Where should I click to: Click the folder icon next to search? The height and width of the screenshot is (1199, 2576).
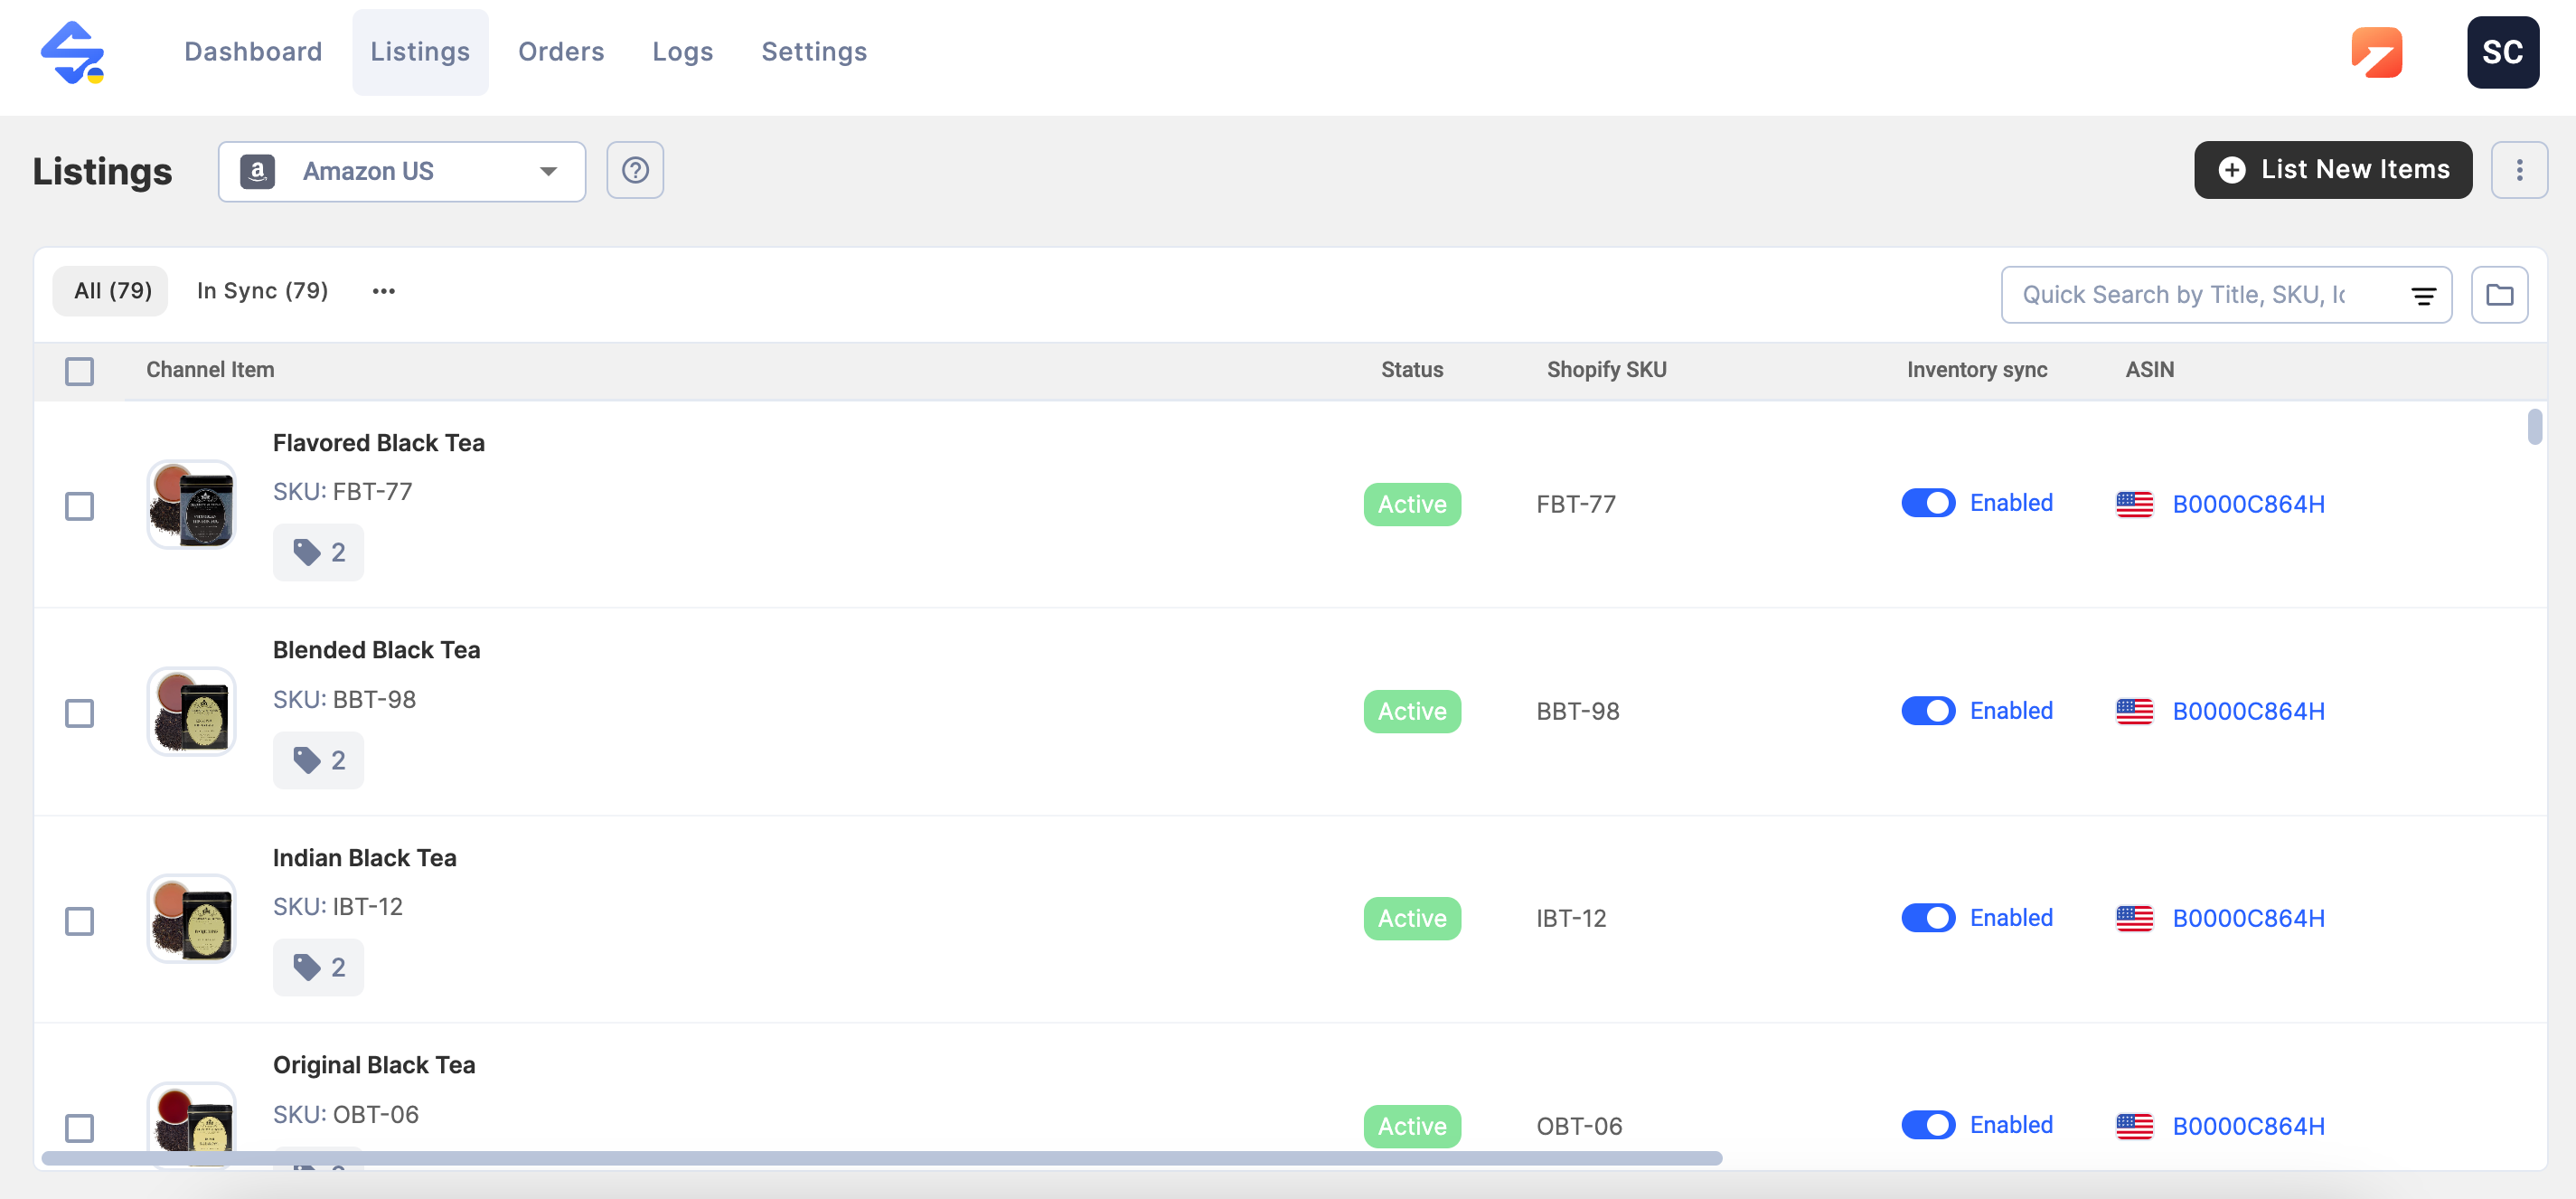[2498, 295]
